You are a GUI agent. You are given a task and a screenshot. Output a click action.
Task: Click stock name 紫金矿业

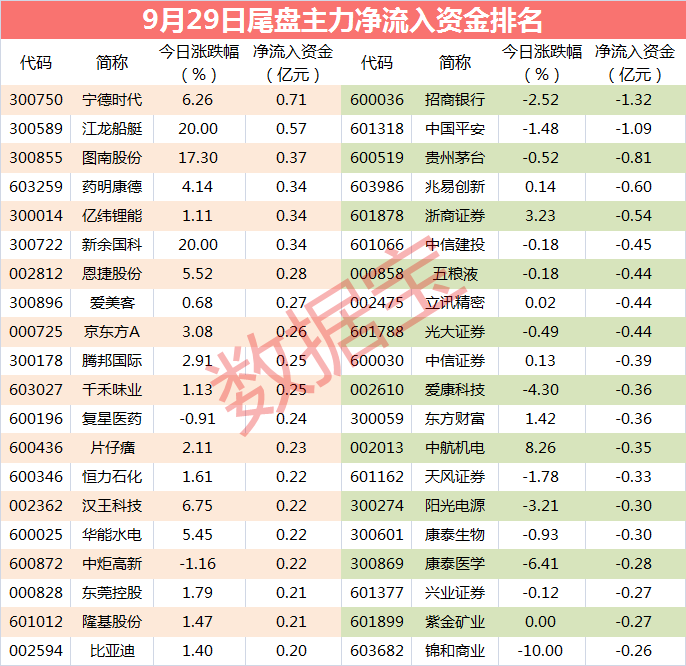(x=455, y=621)
